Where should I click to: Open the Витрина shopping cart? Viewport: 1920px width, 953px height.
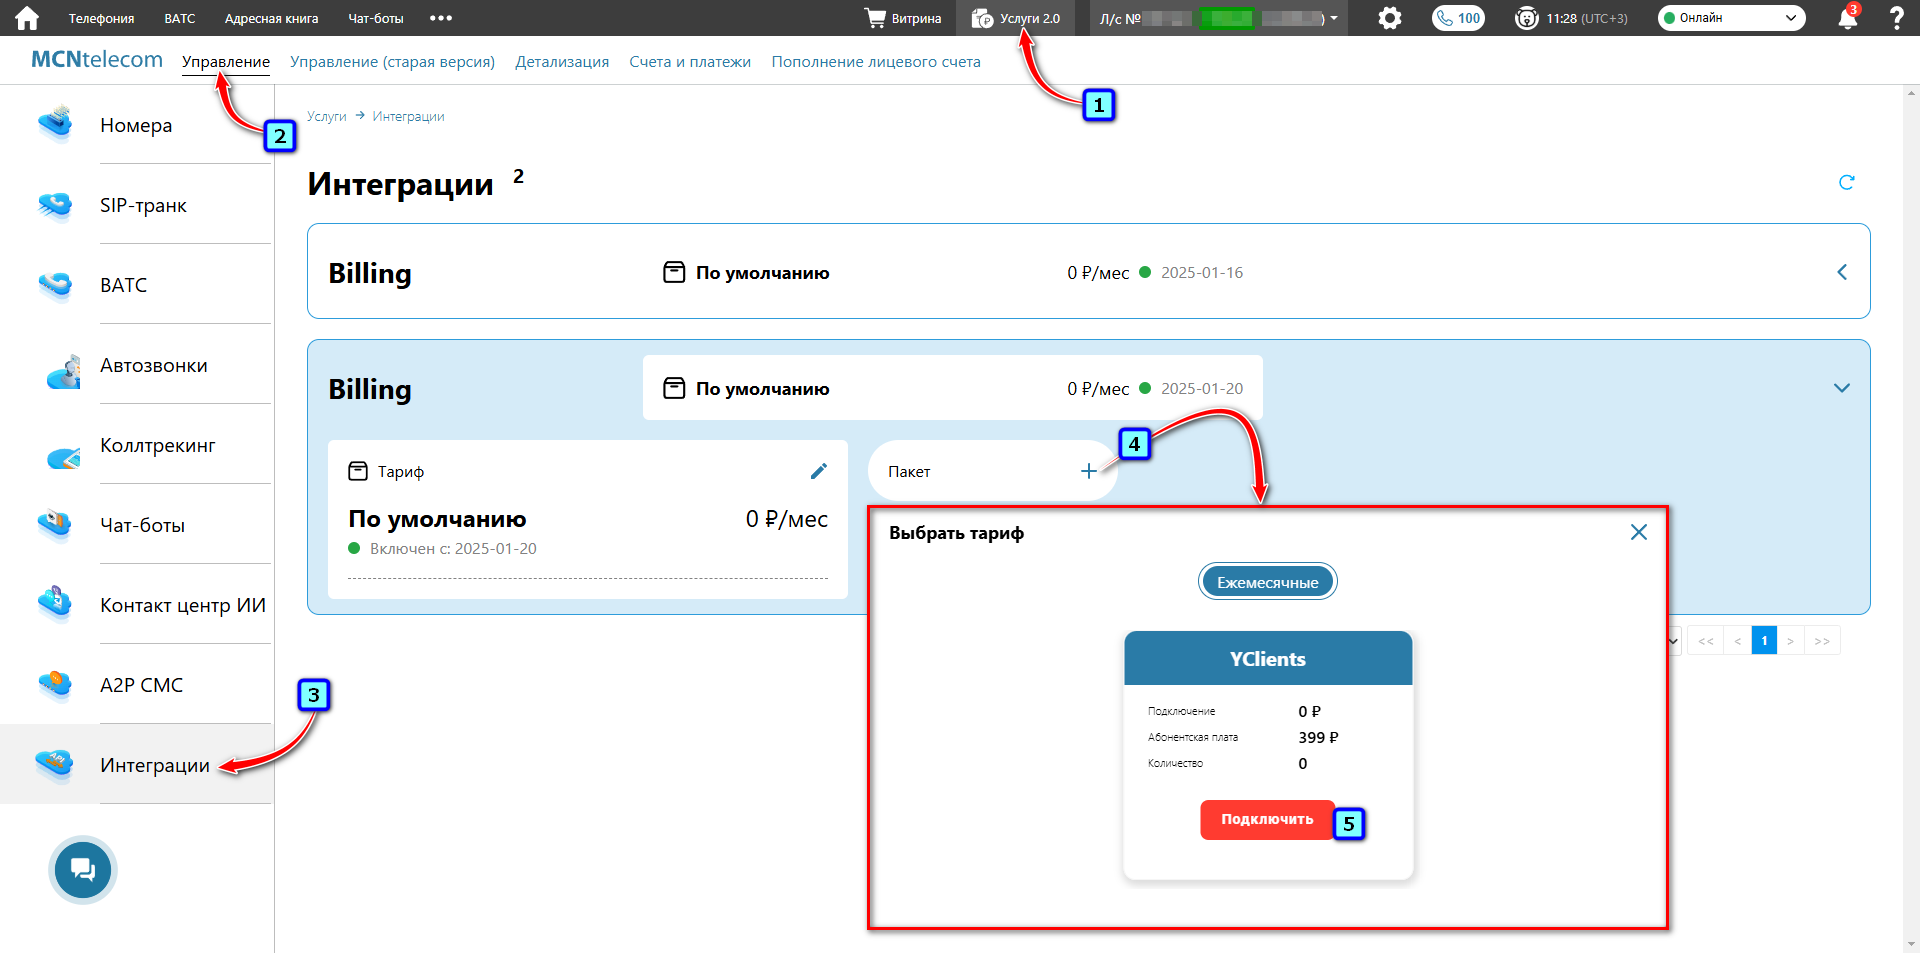(903, 18)
